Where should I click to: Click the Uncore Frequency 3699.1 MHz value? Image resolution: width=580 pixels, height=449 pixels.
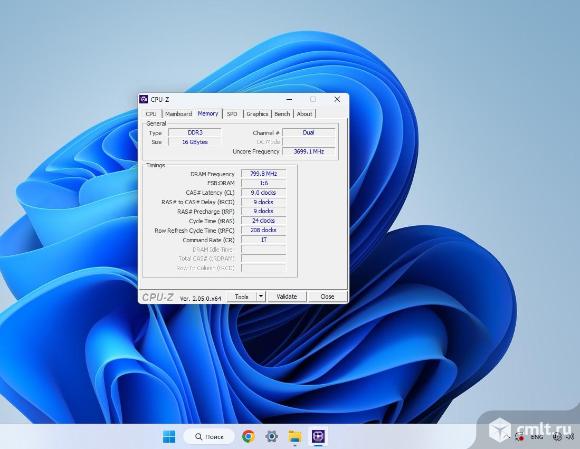click(x=309, y=152)
